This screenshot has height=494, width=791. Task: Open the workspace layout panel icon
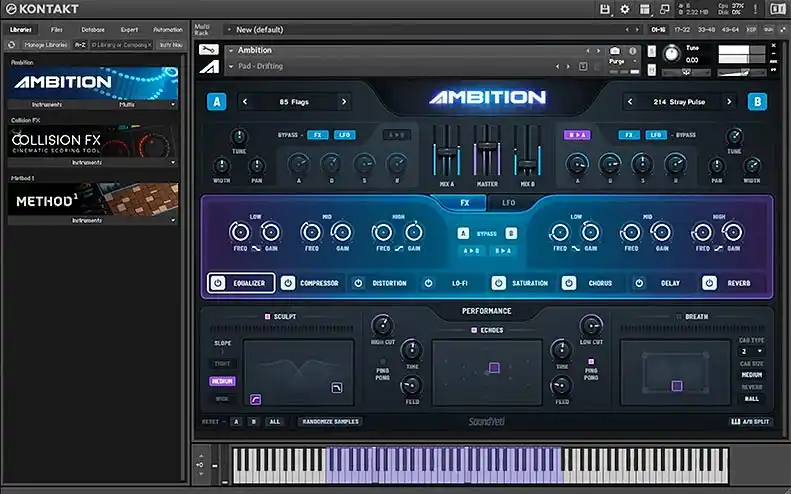(645, 9)
